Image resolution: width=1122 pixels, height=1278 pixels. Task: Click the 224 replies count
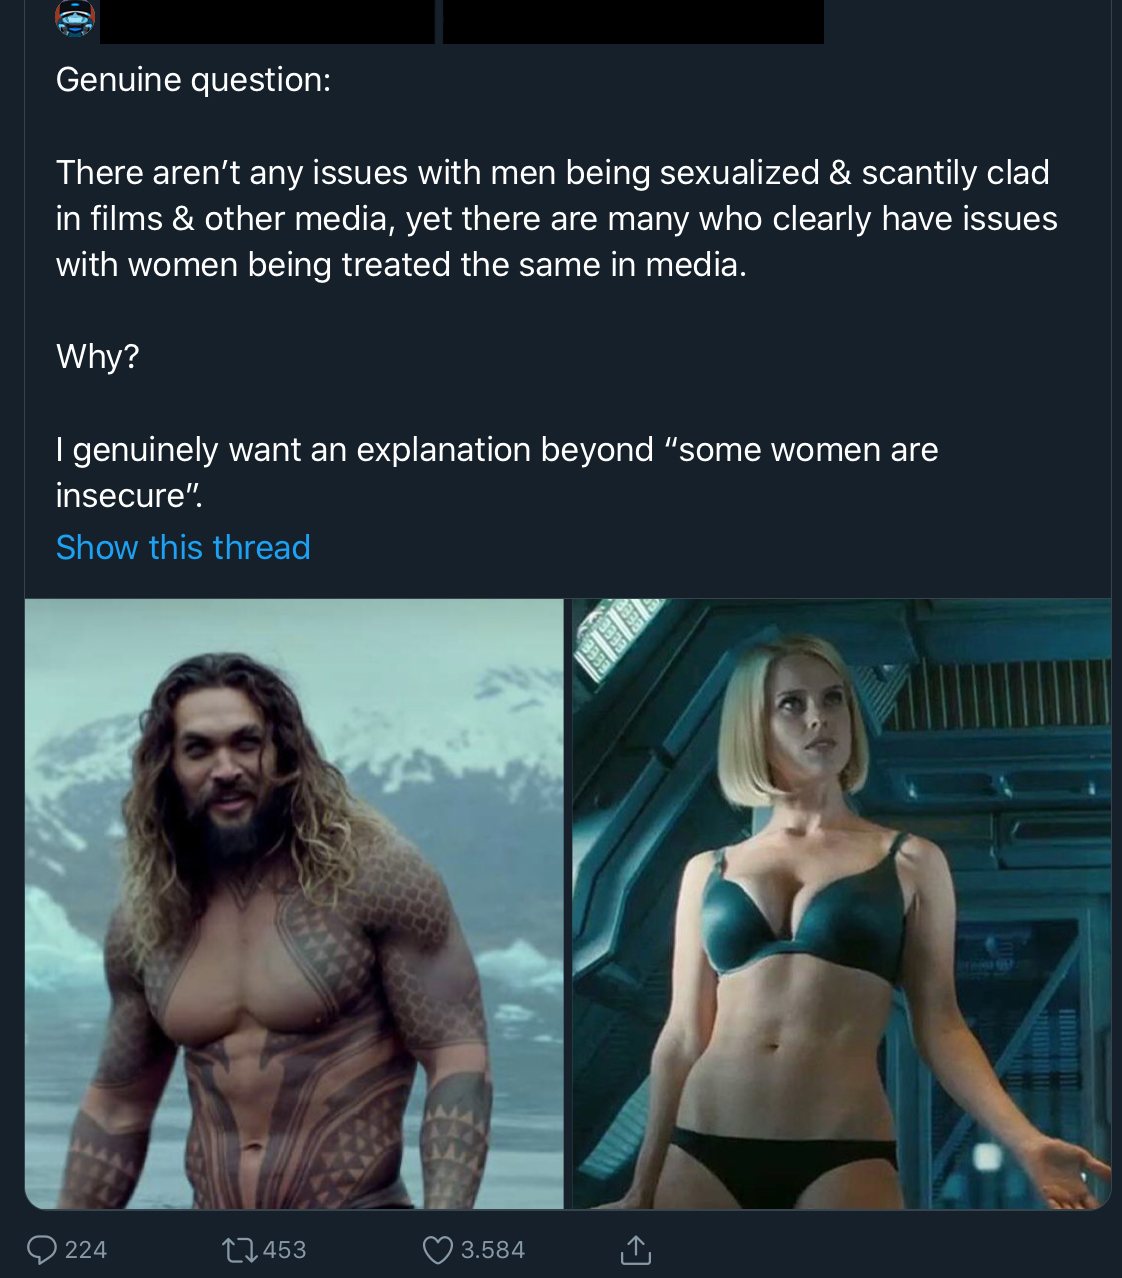tap(86, 1249)
